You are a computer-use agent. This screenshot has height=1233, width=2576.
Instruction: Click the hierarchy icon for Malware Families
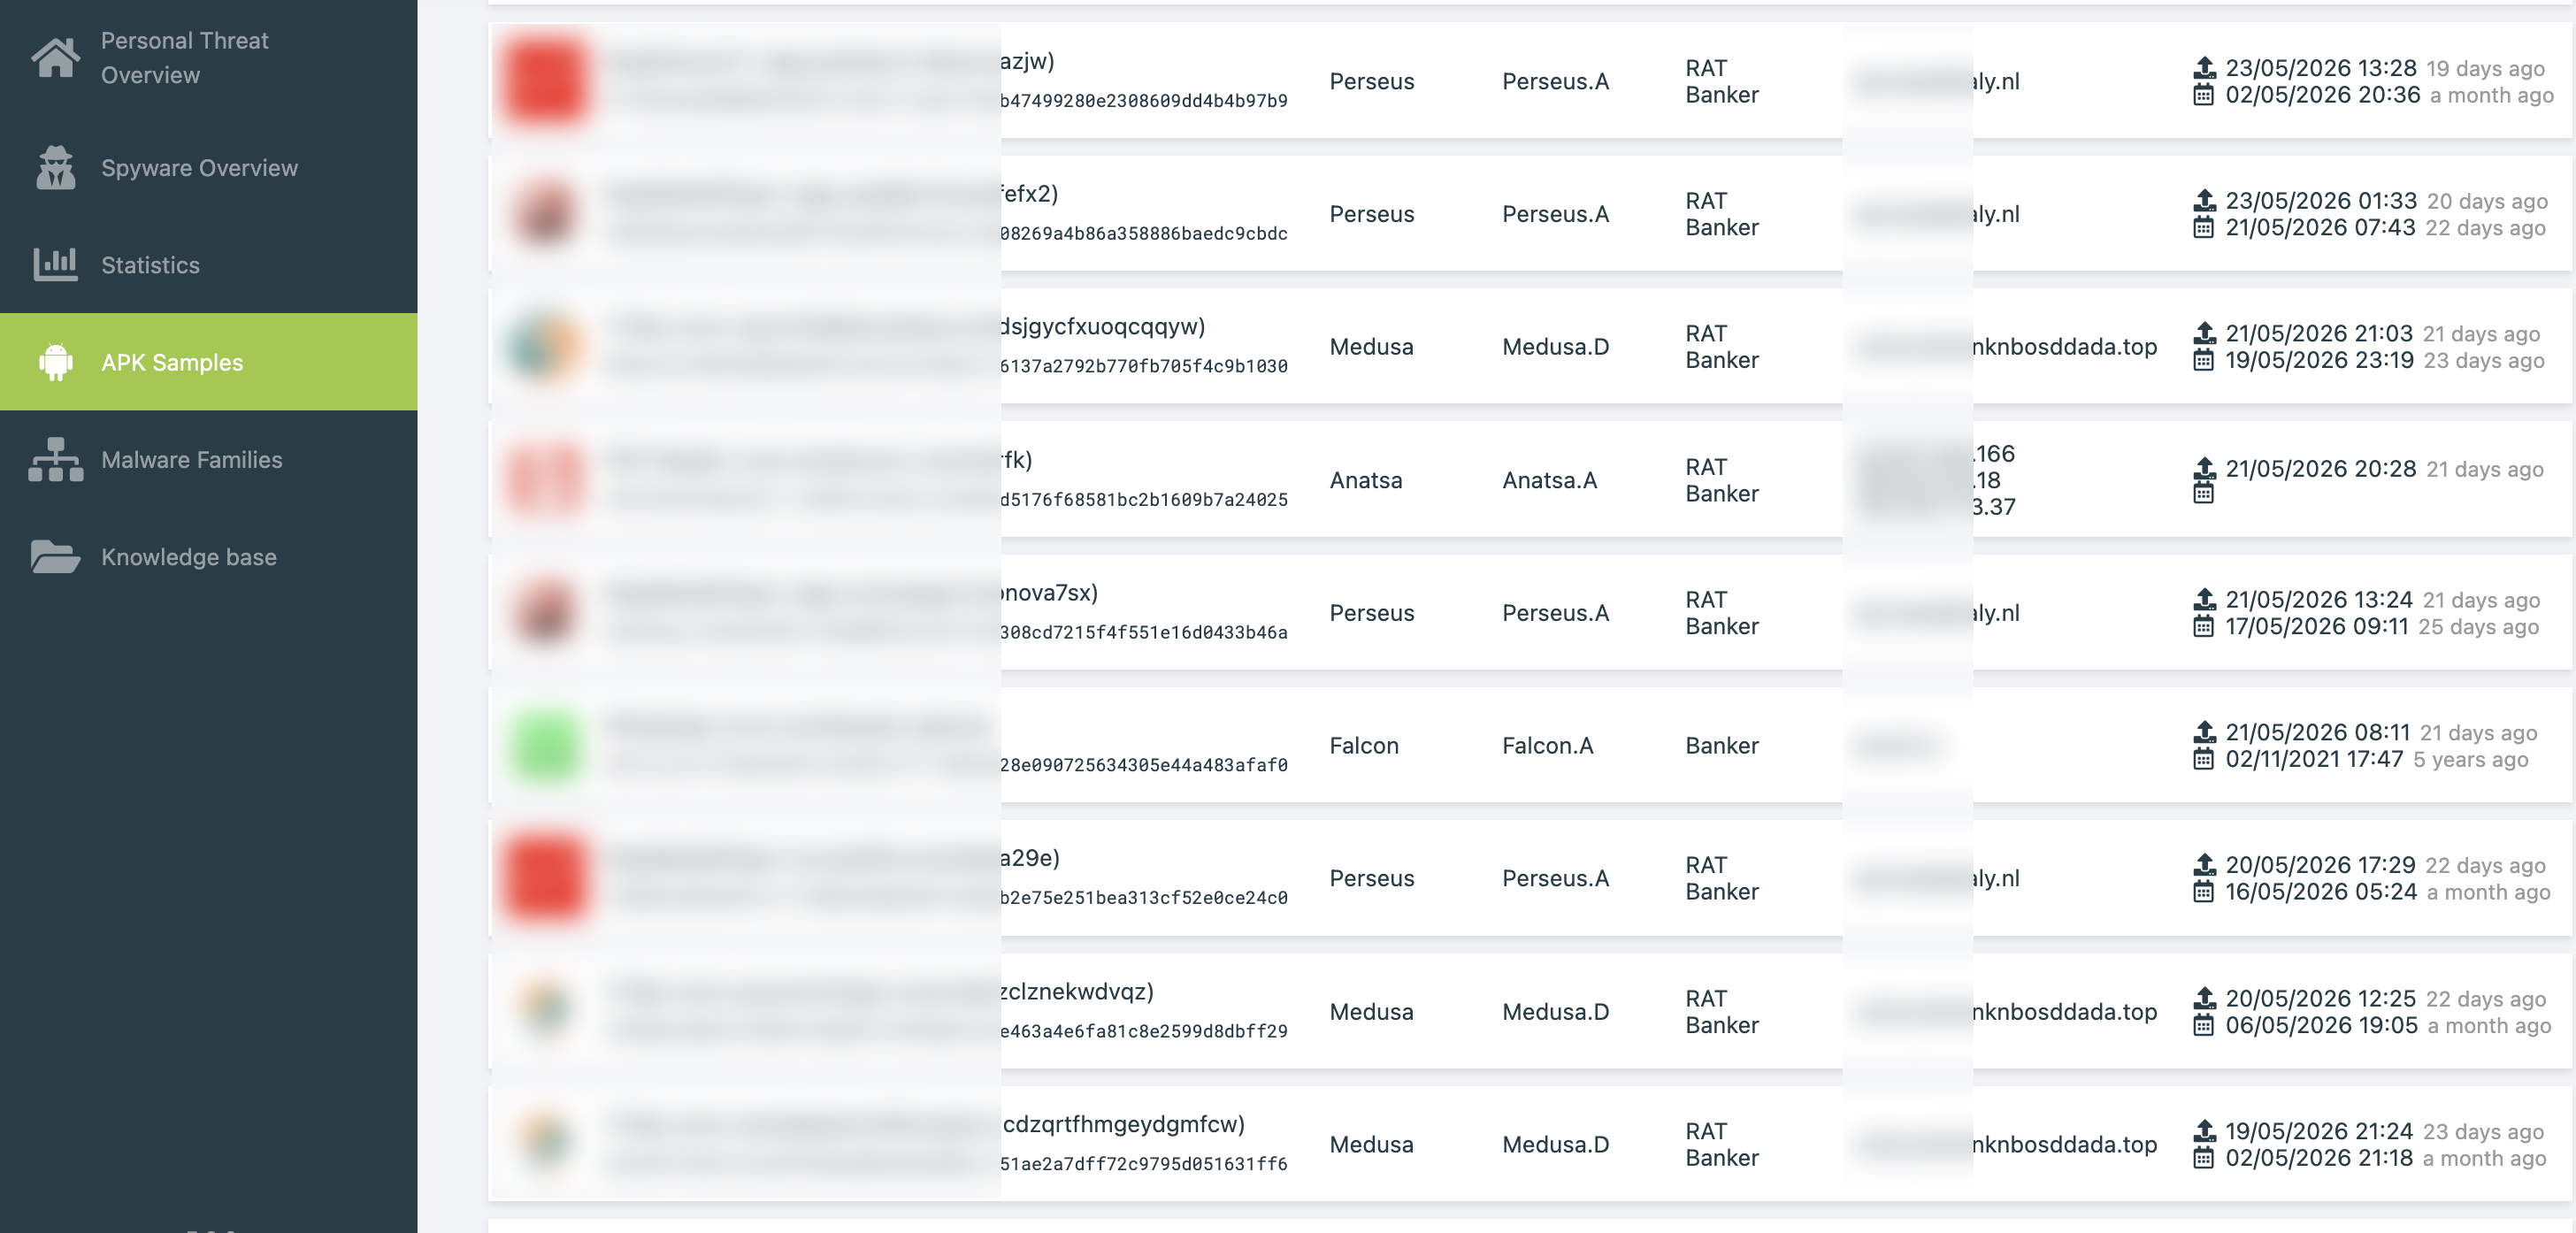coord(56,459)
